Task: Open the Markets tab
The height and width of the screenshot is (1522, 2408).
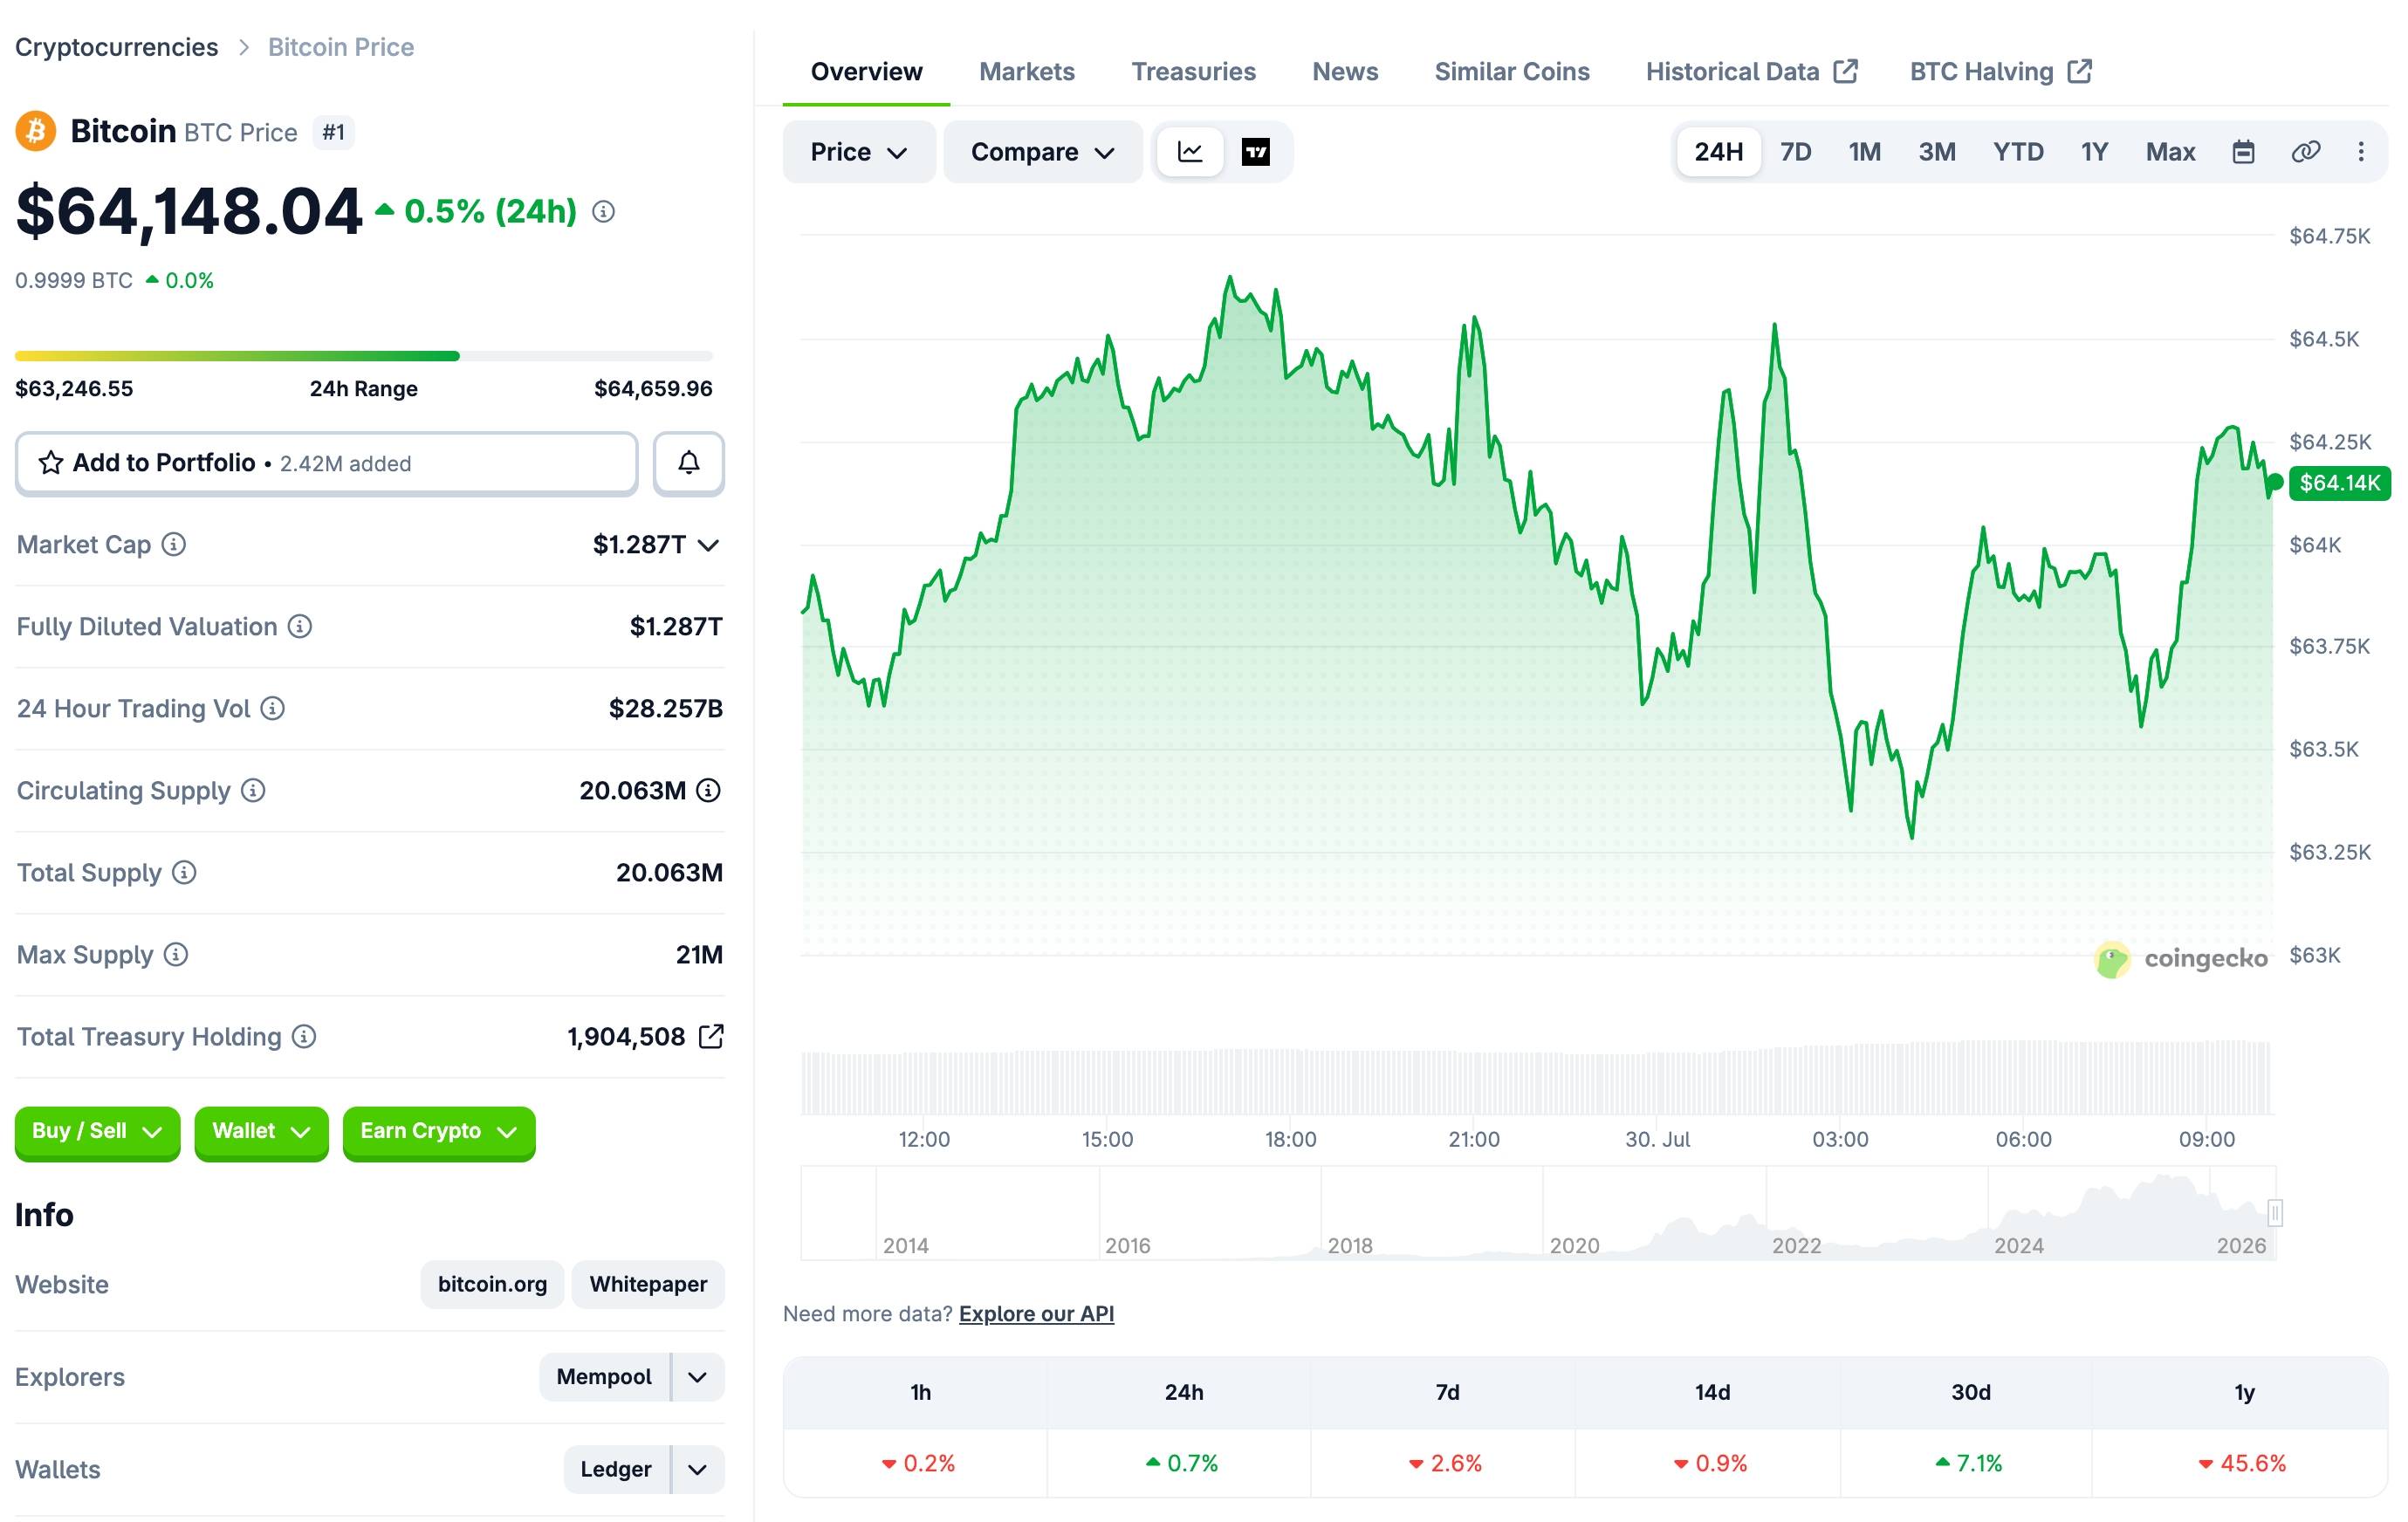Action: click(1026, 72)
